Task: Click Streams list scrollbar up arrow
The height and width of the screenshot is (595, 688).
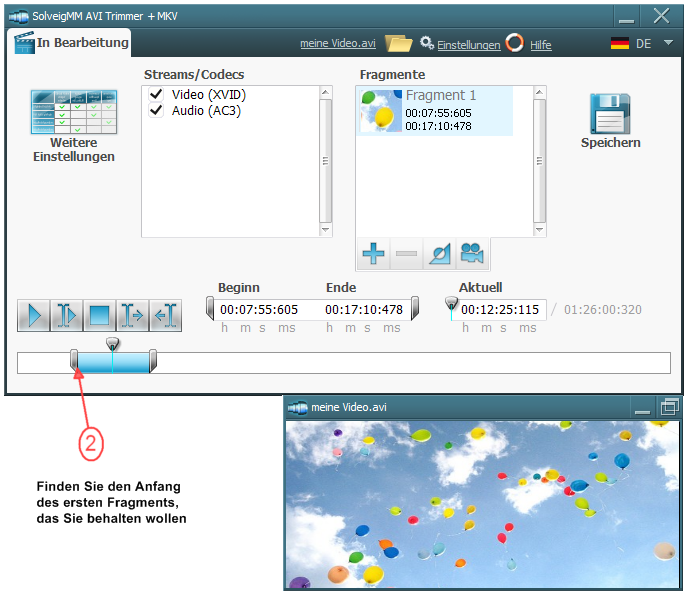Action: [x=325, y=92]
